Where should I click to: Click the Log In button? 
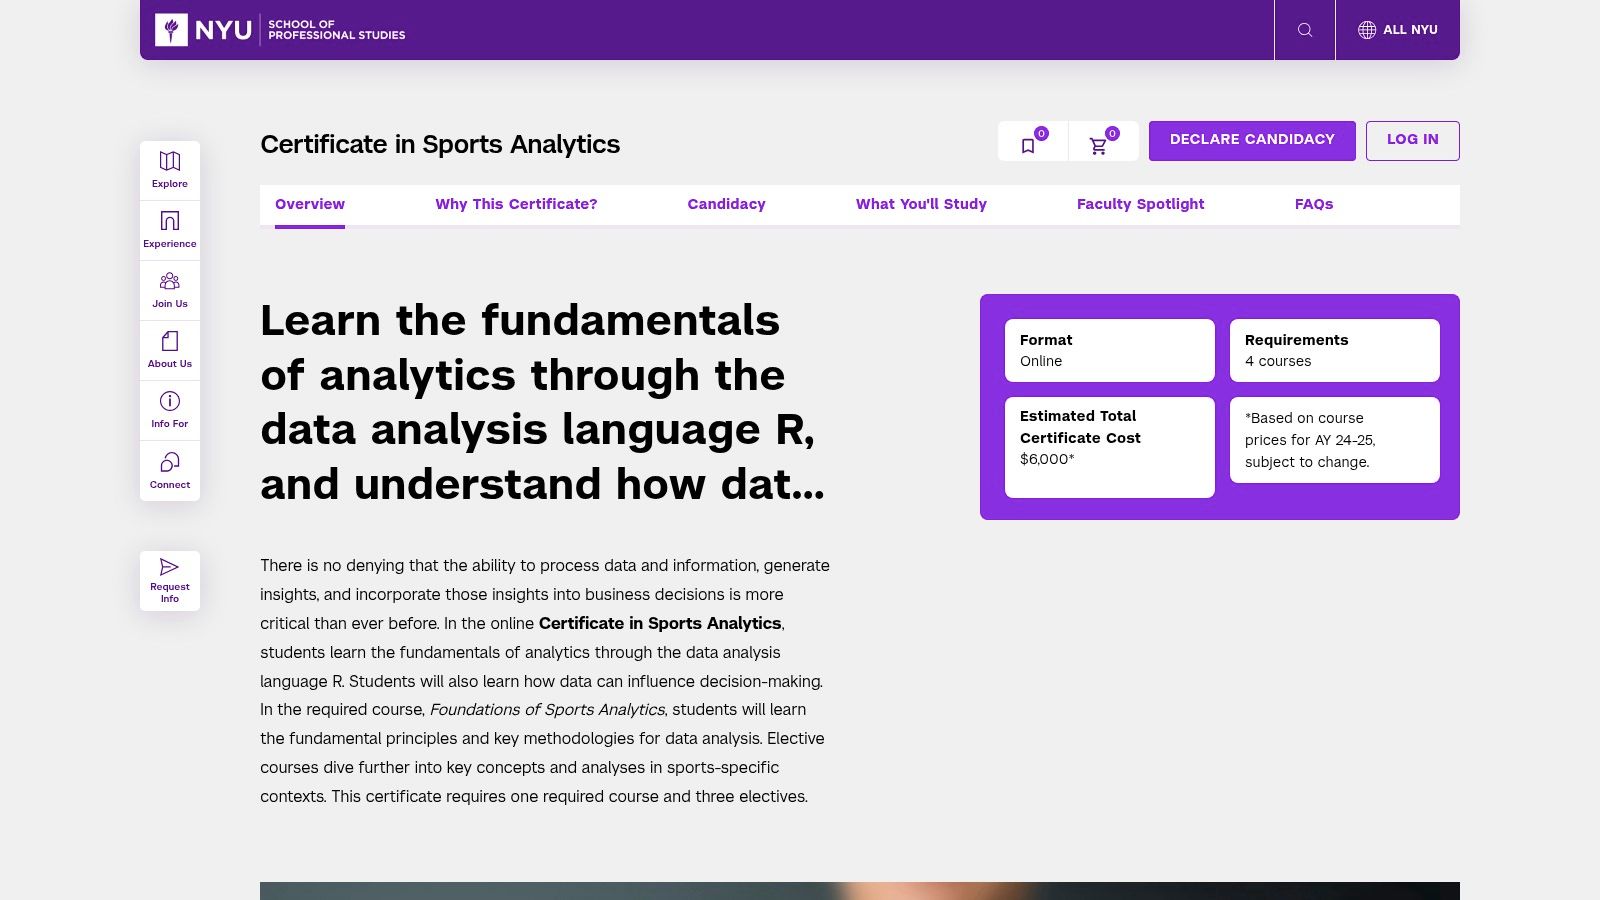(x=1413, y=141)
